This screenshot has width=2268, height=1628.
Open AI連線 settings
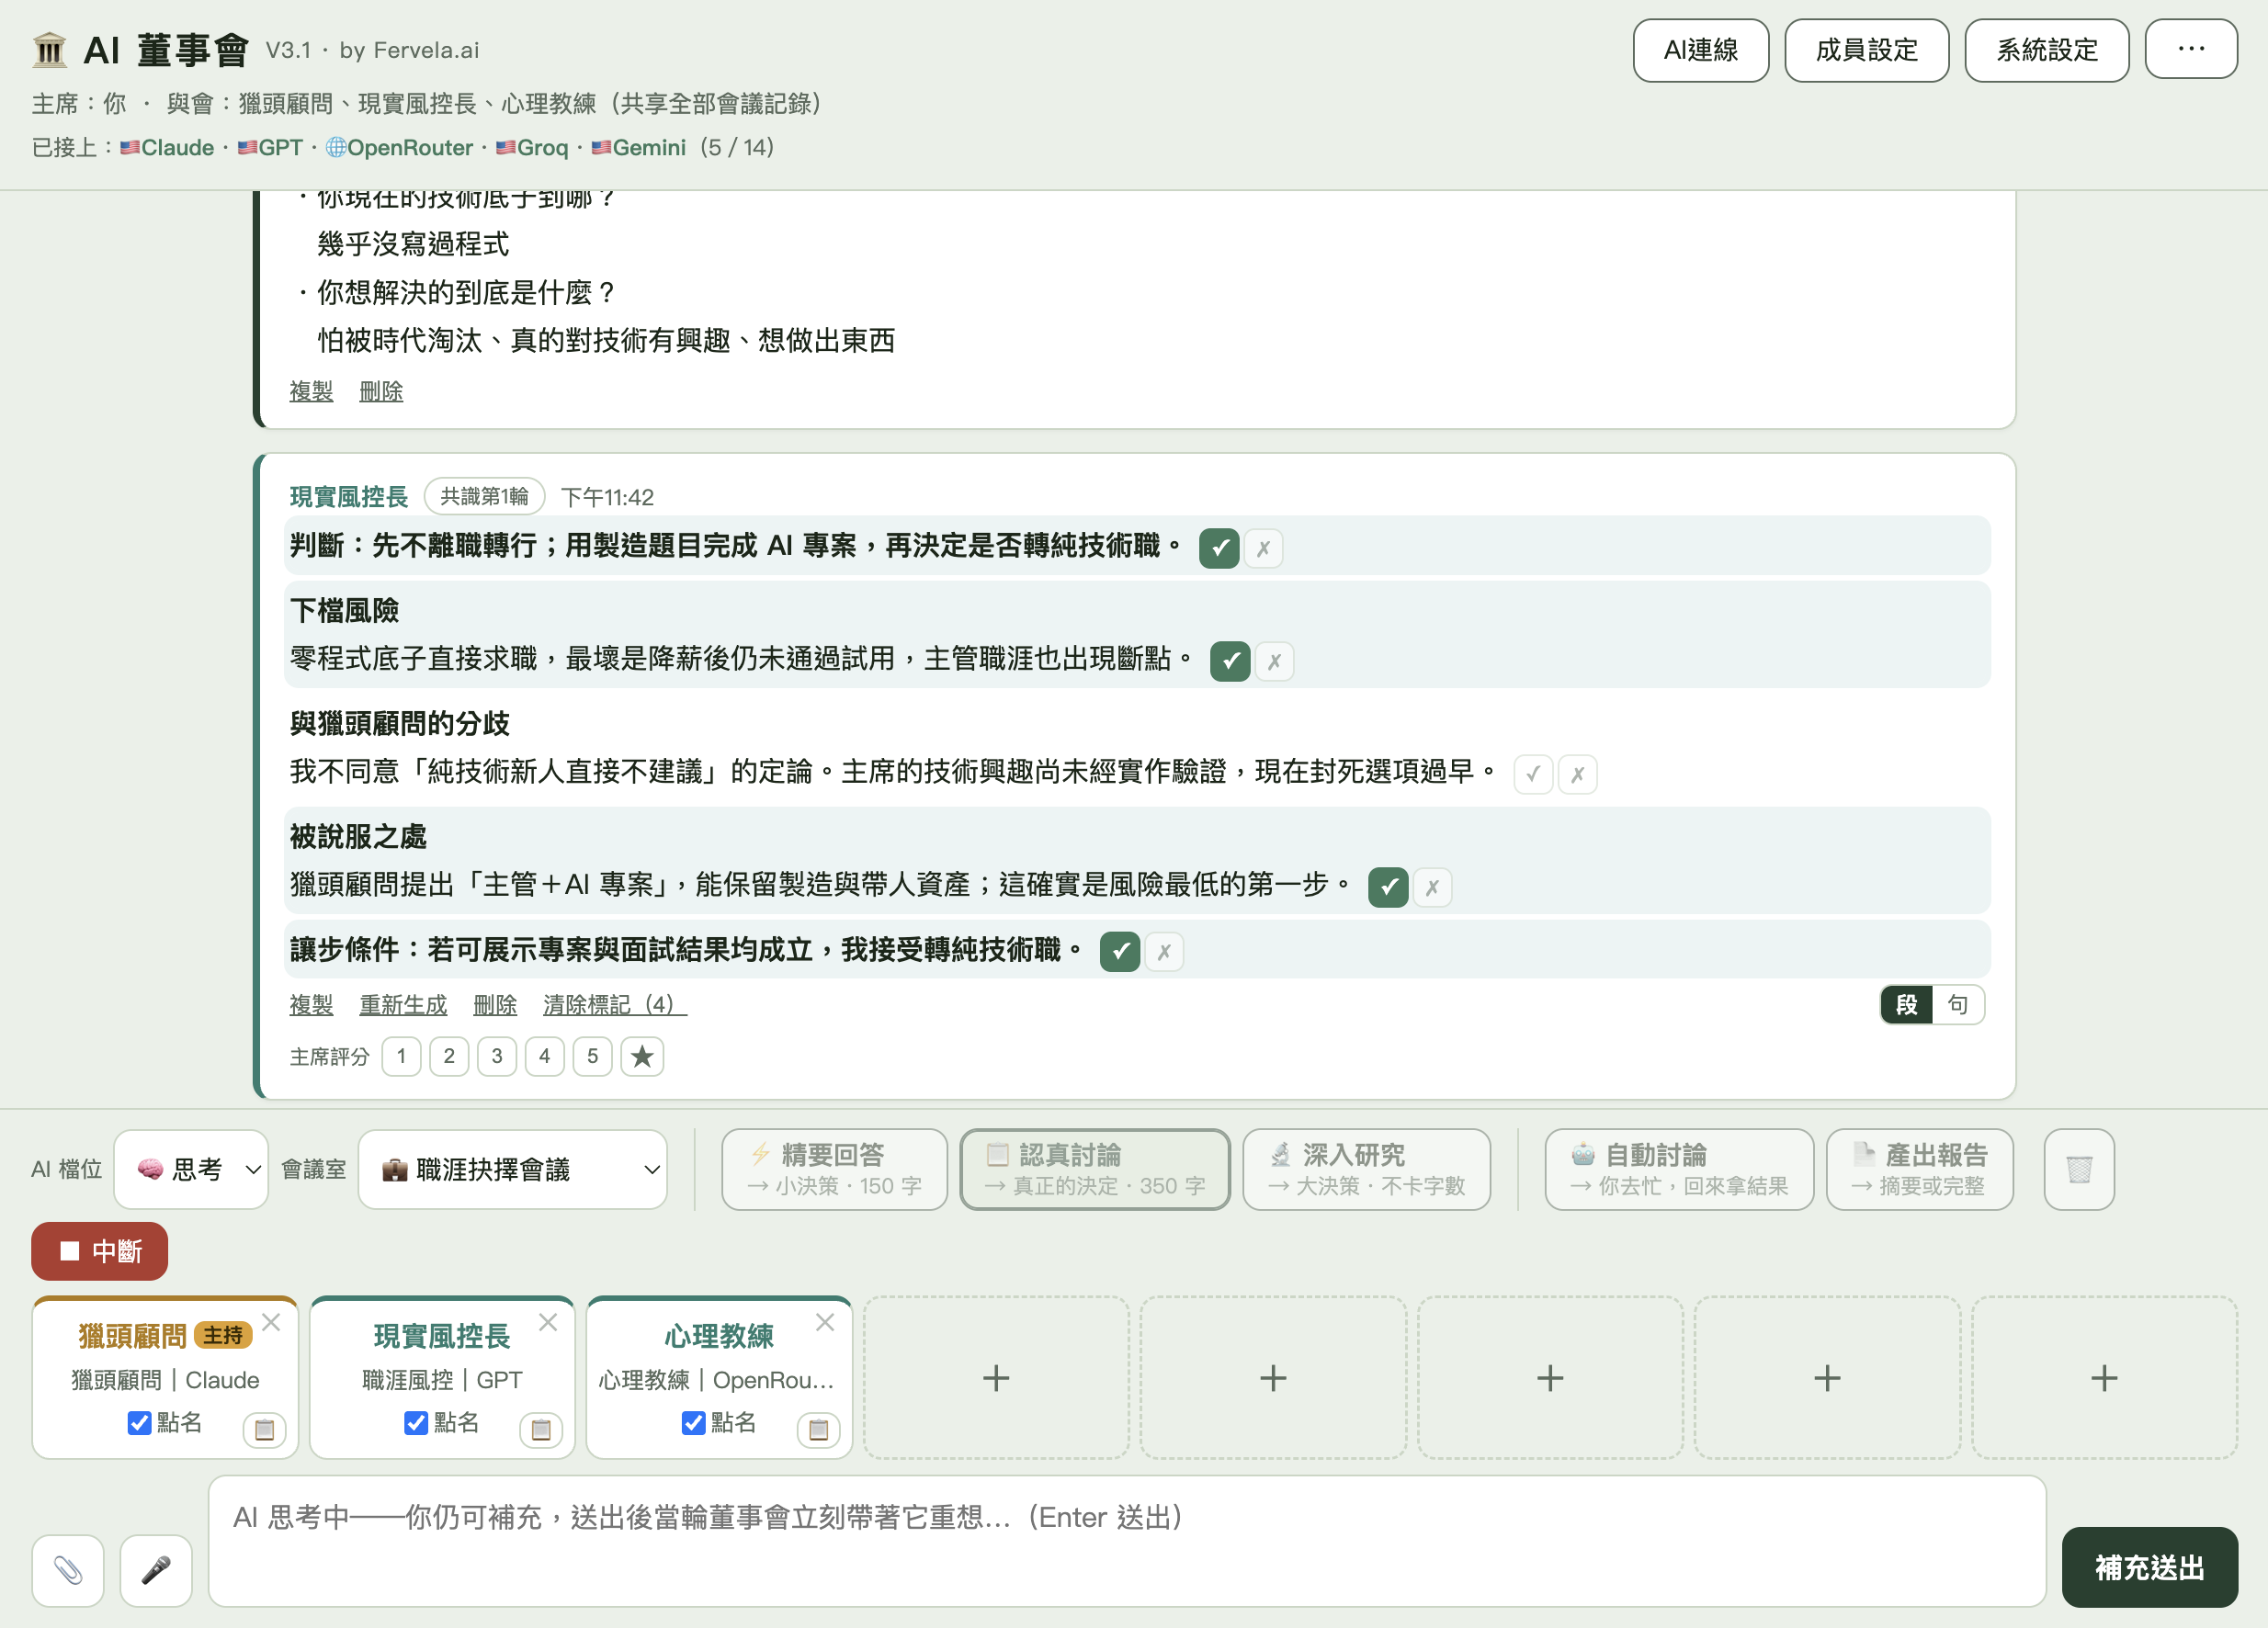pos(1701,49)
